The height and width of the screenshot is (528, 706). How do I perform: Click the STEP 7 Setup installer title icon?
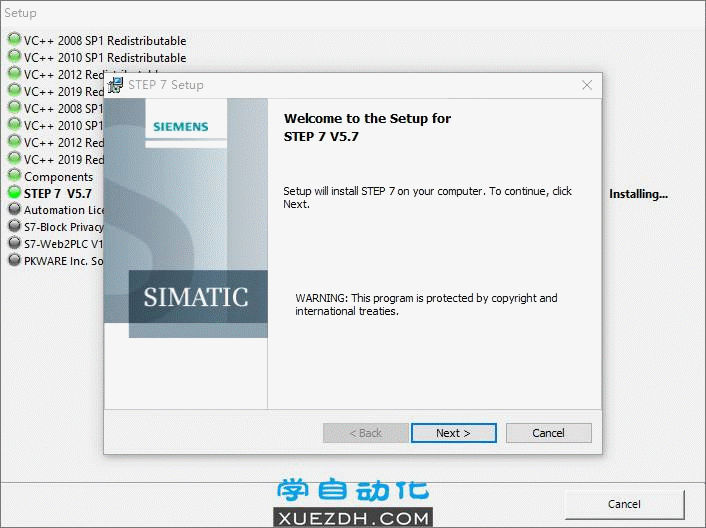(x=115, y=85)
